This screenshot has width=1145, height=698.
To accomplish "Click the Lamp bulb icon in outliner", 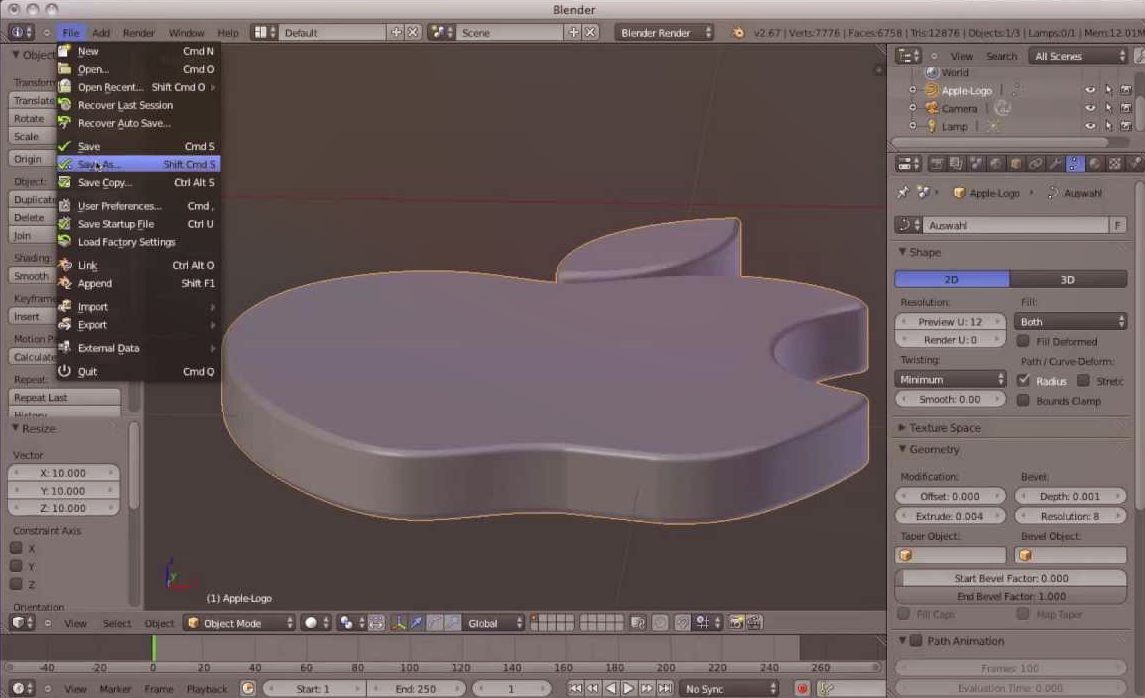I will tap(932, 126).
